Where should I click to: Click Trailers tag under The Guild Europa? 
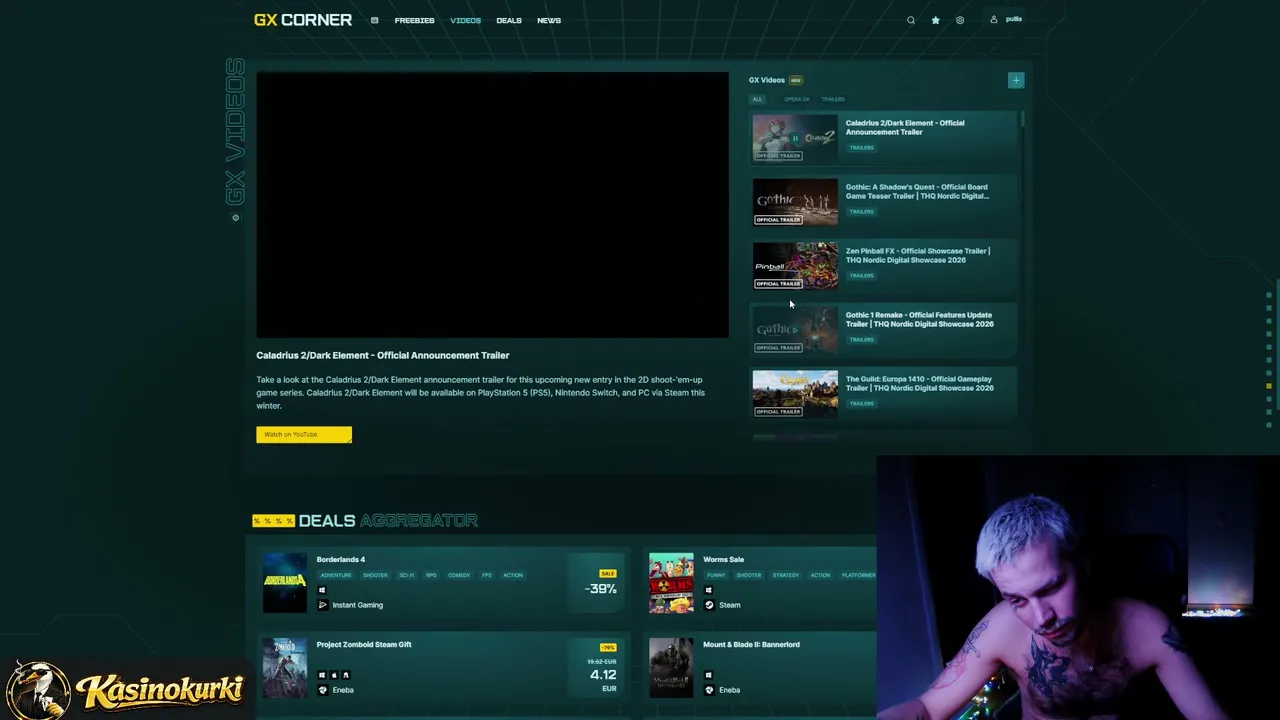point(861,403)
